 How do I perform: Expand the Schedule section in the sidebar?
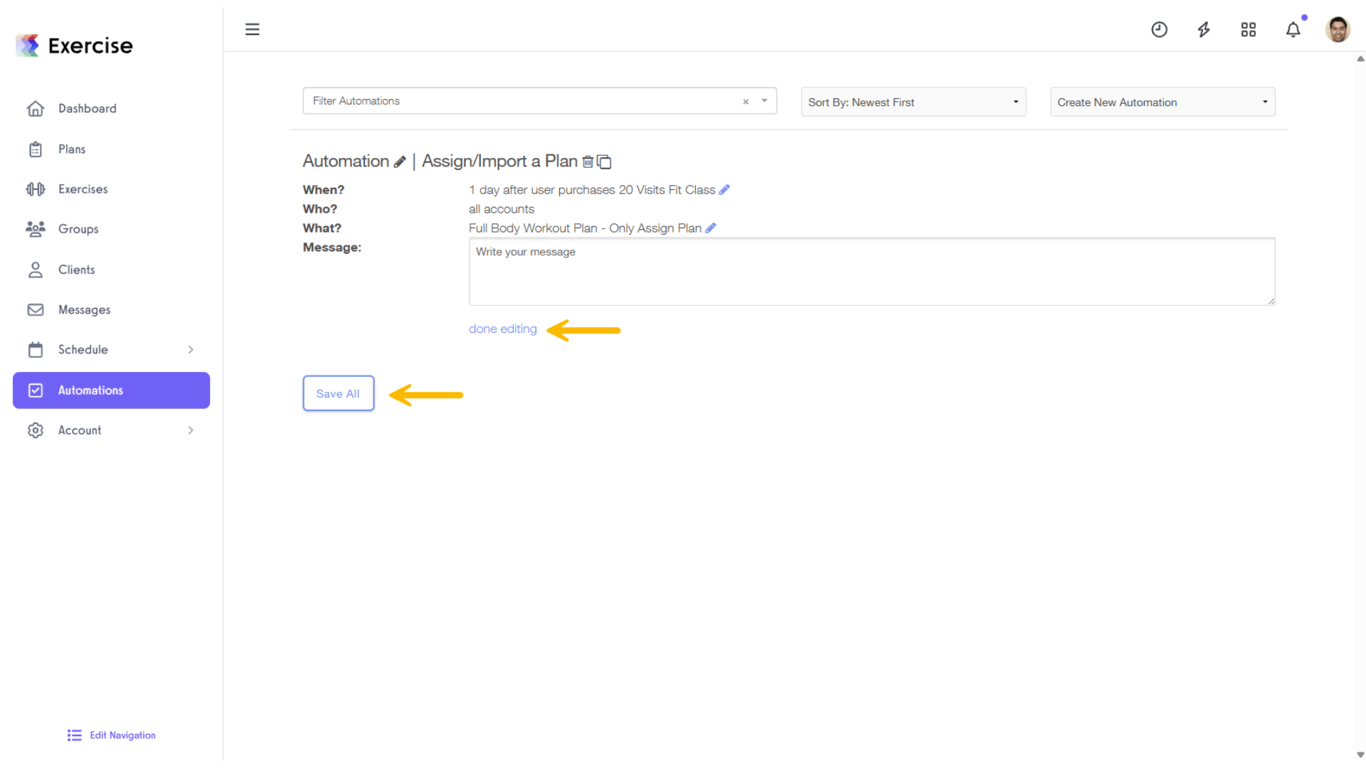[110, 349]
